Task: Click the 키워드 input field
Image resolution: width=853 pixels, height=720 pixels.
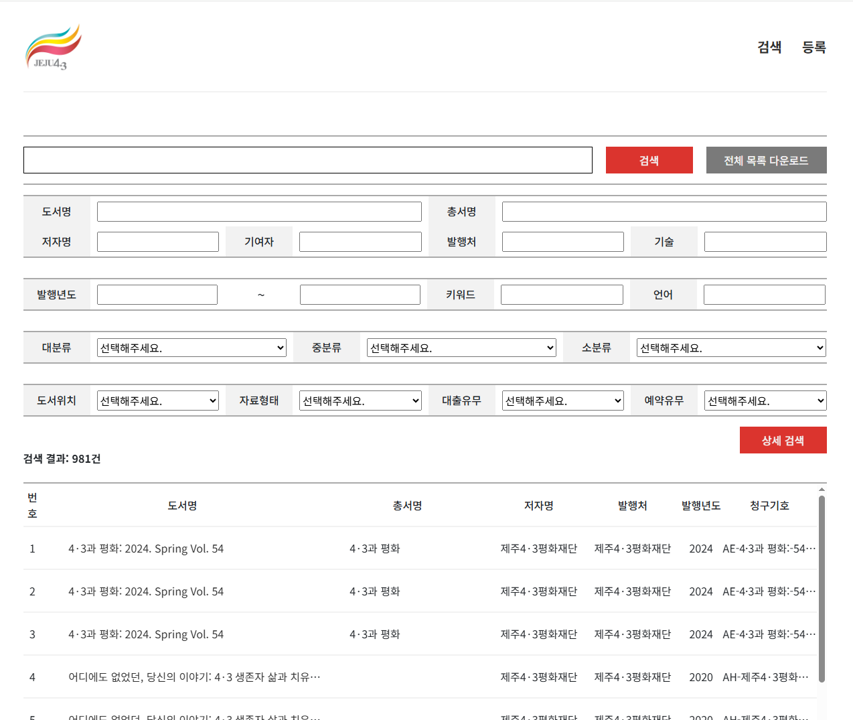Action: pyautogui.click(x=562, y=295)
